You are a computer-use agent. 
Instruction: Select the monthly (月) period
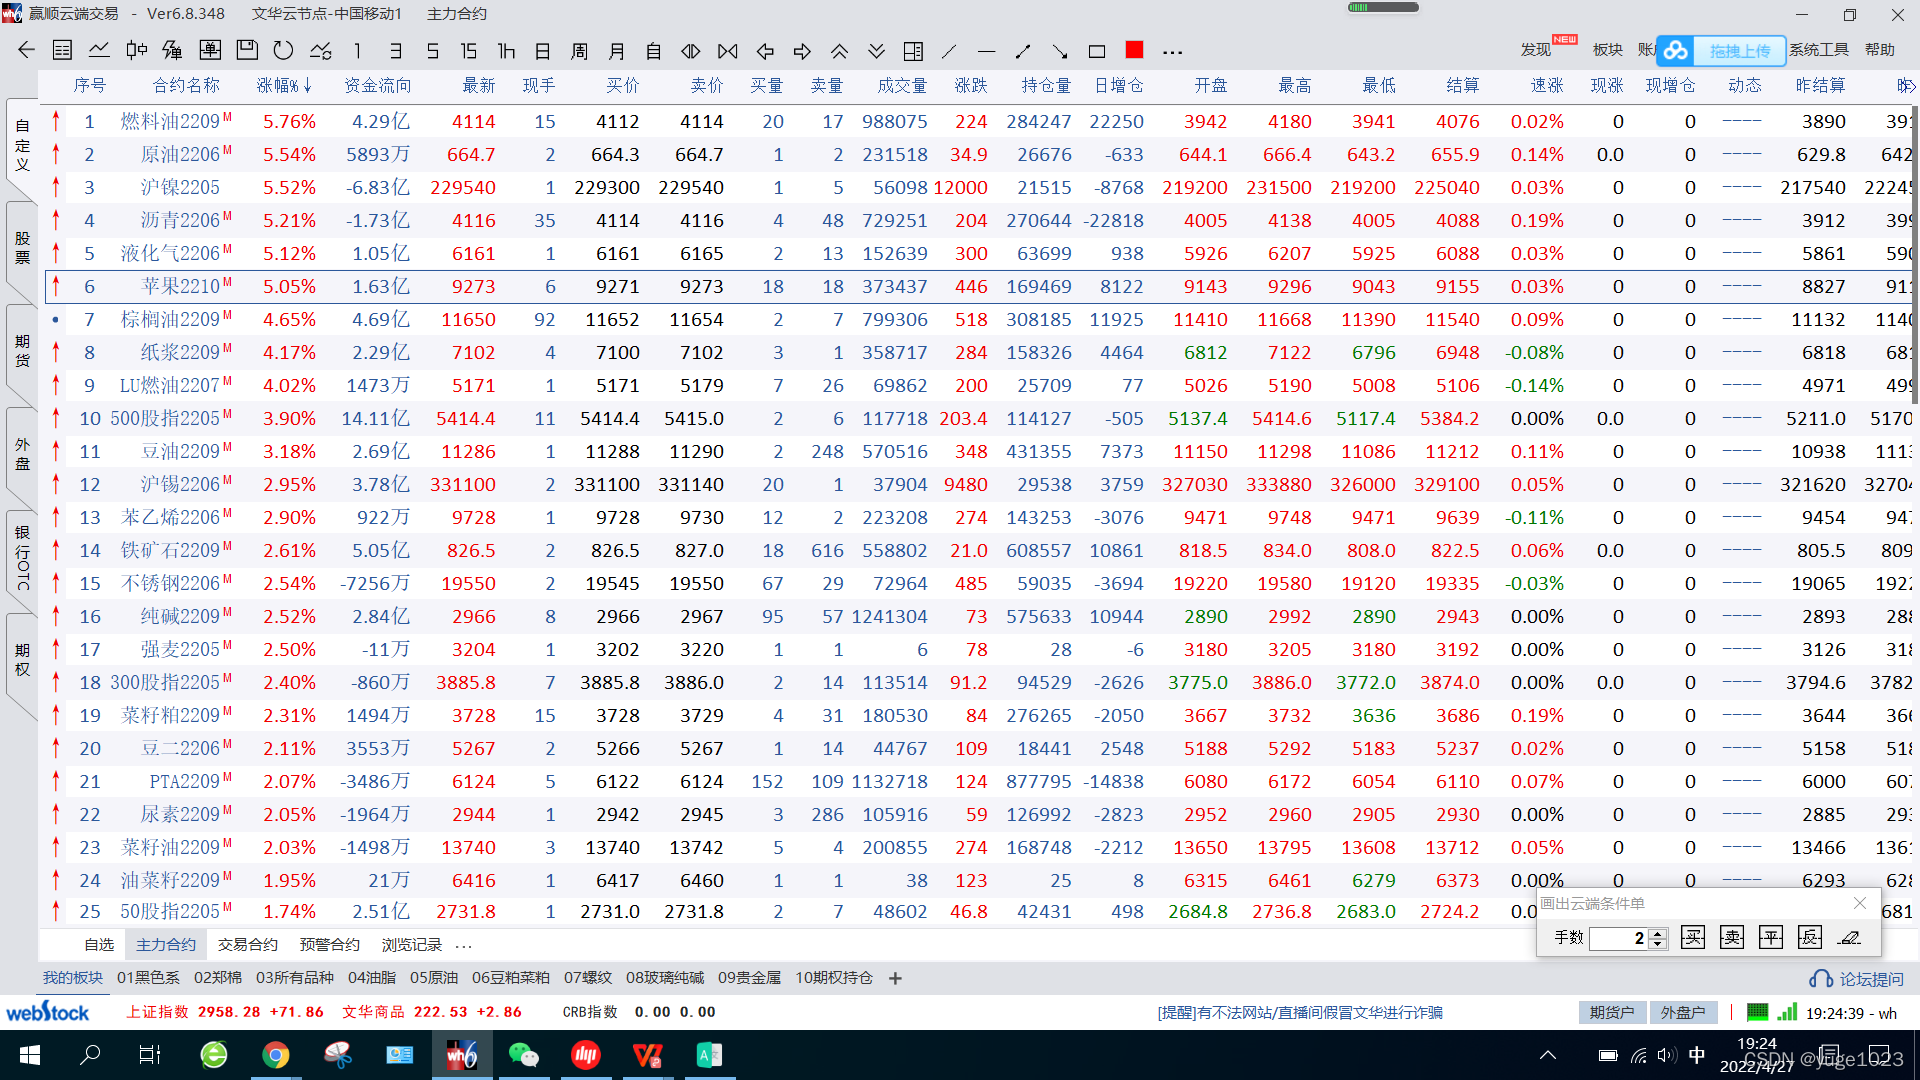[x=617, y=51]
